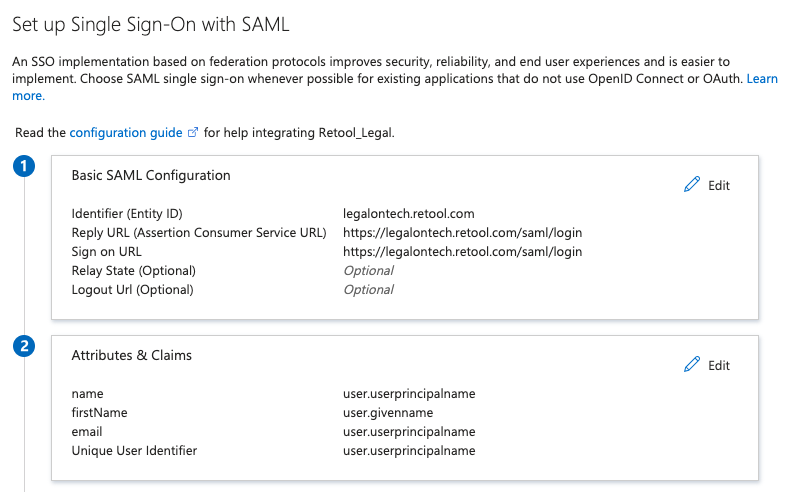Screen dimensions: 799x492
Task: Click the Attributes & Claims heading
Action: pos(131,355)
